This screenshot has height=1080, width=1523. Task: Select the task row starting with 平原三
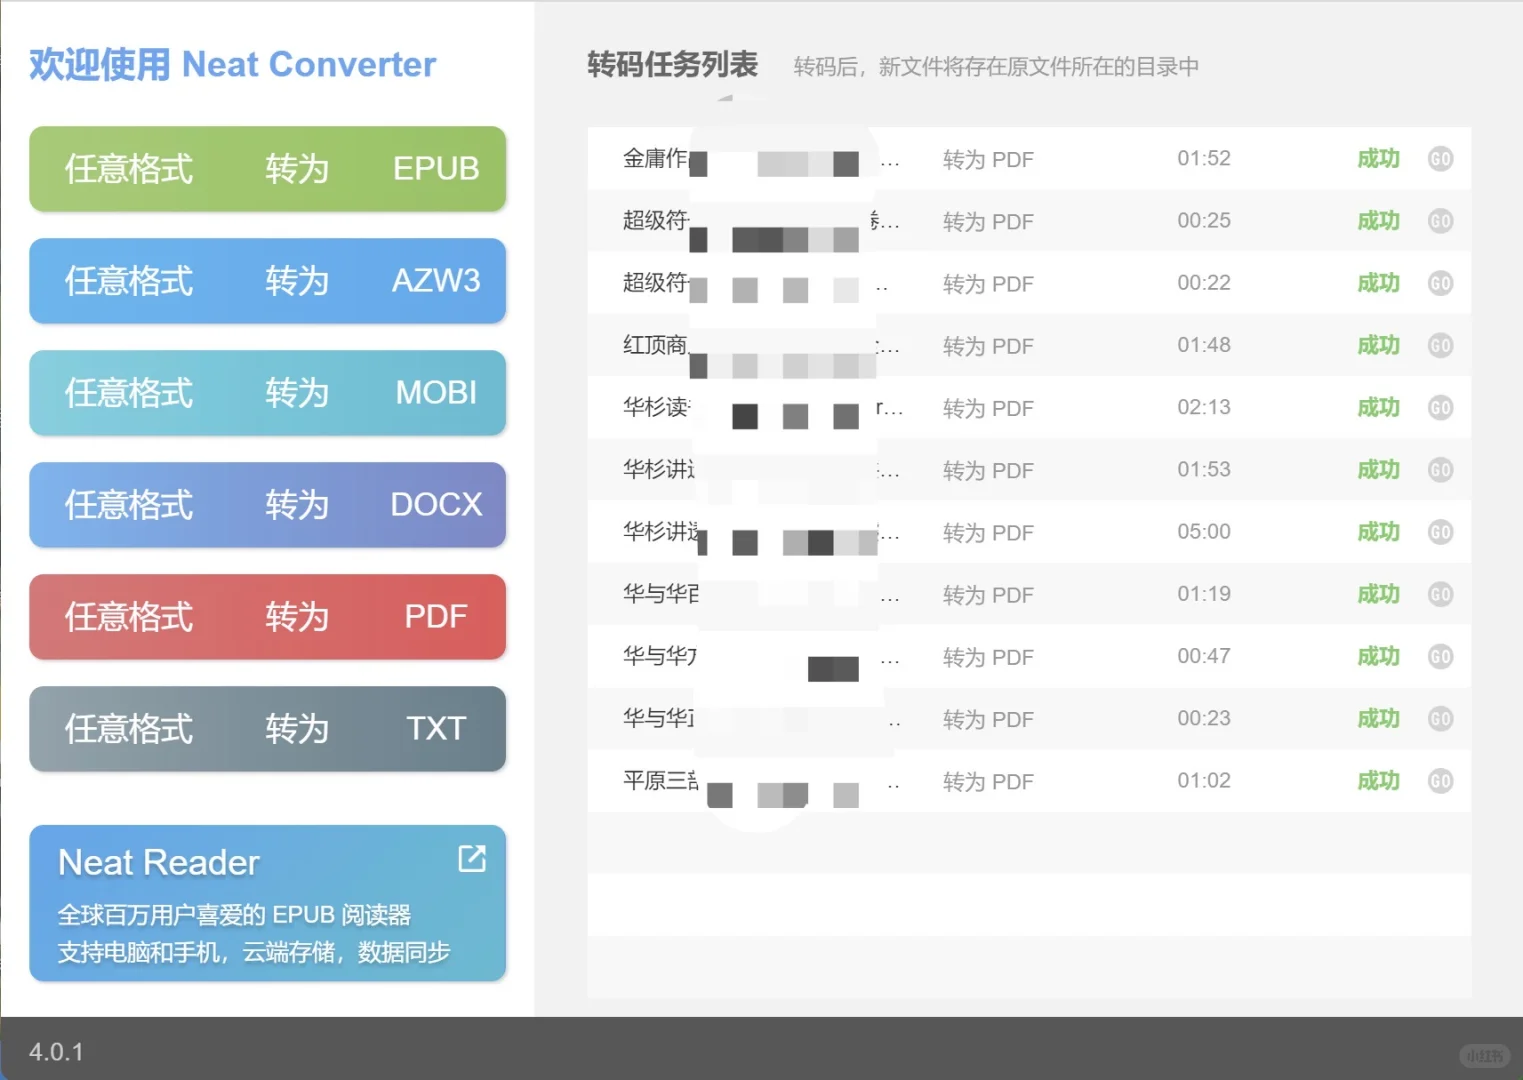[1029, 781]
